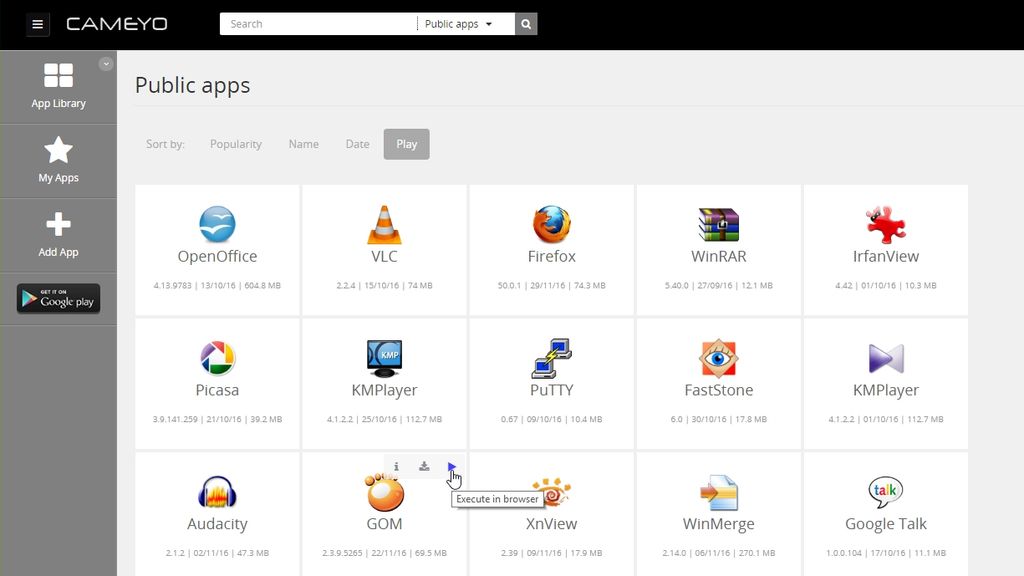Click the Add App plus icon
Screen dimensions: 1024x576
(x=59, y=225)
